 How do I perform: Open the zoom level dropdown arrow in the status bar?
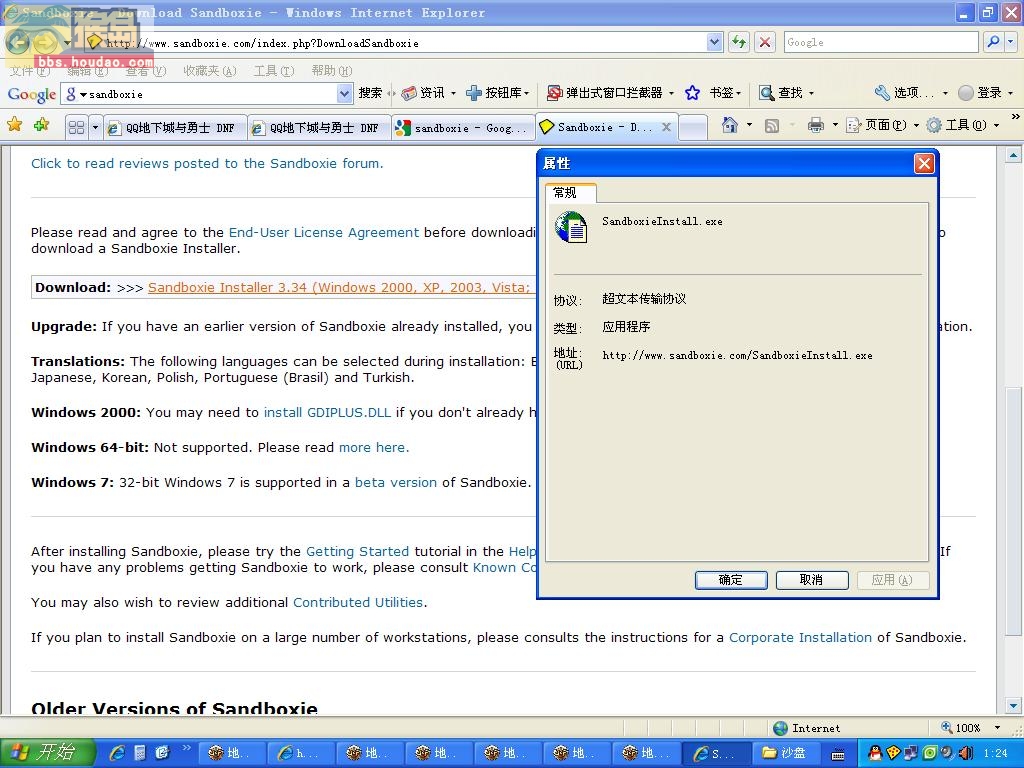[x=997, y=728]
